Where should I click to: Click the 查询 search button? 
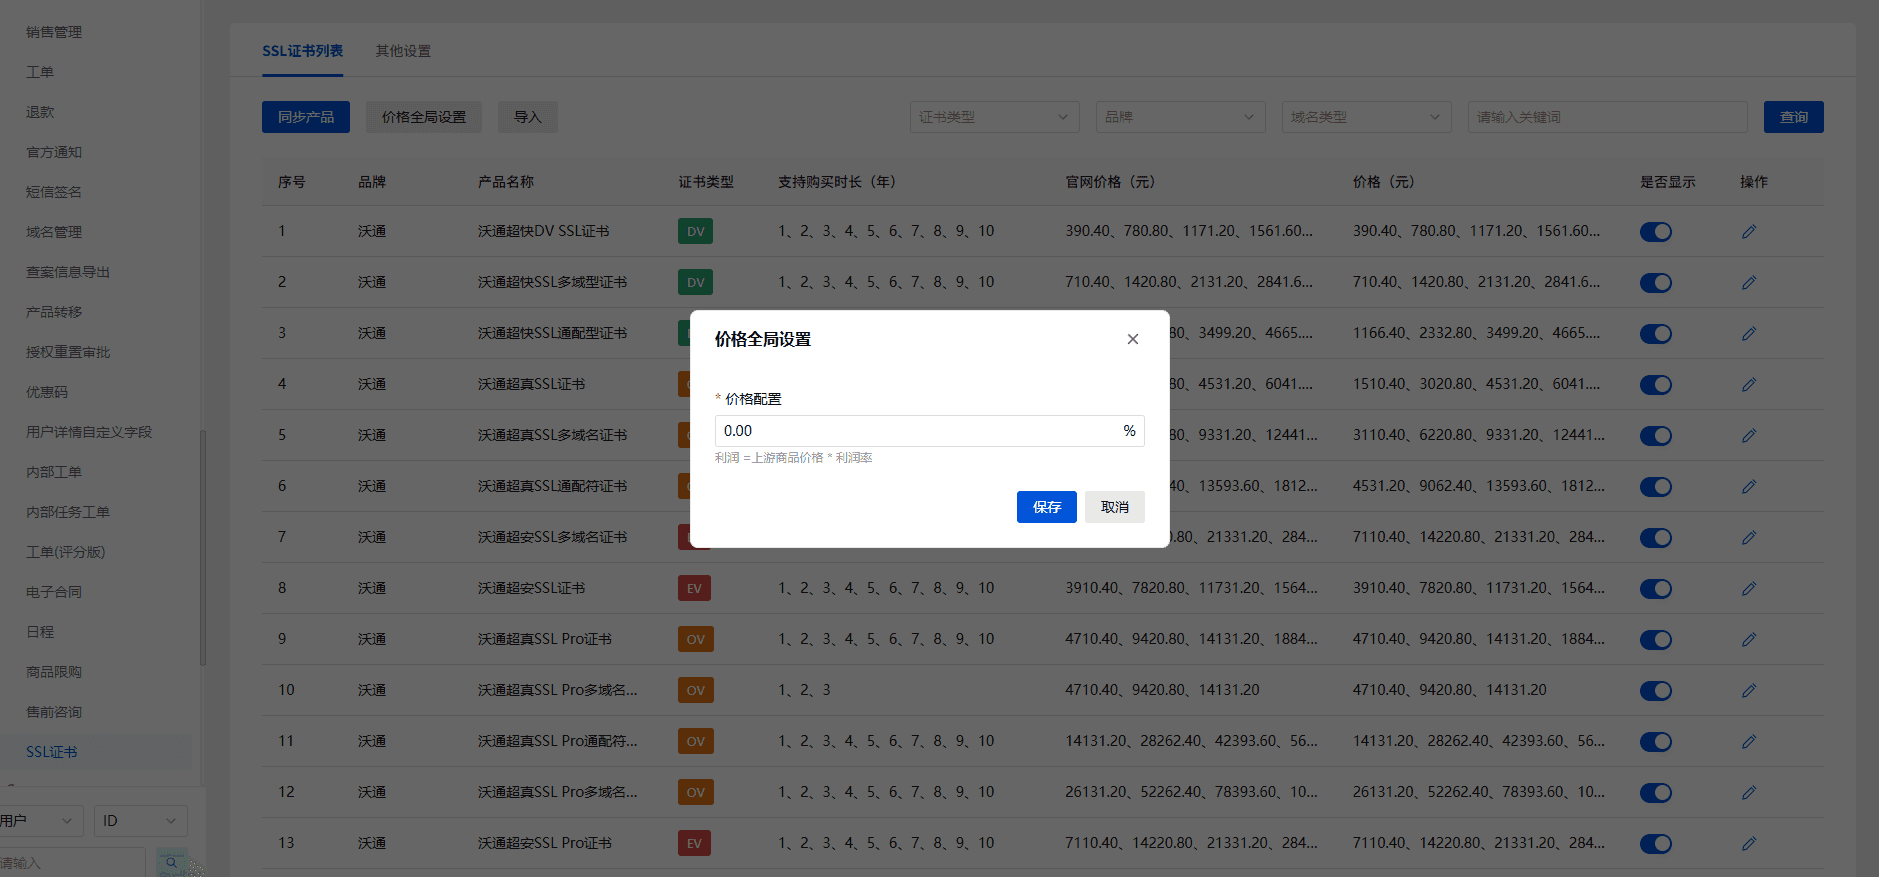(x=1794, y=117)
